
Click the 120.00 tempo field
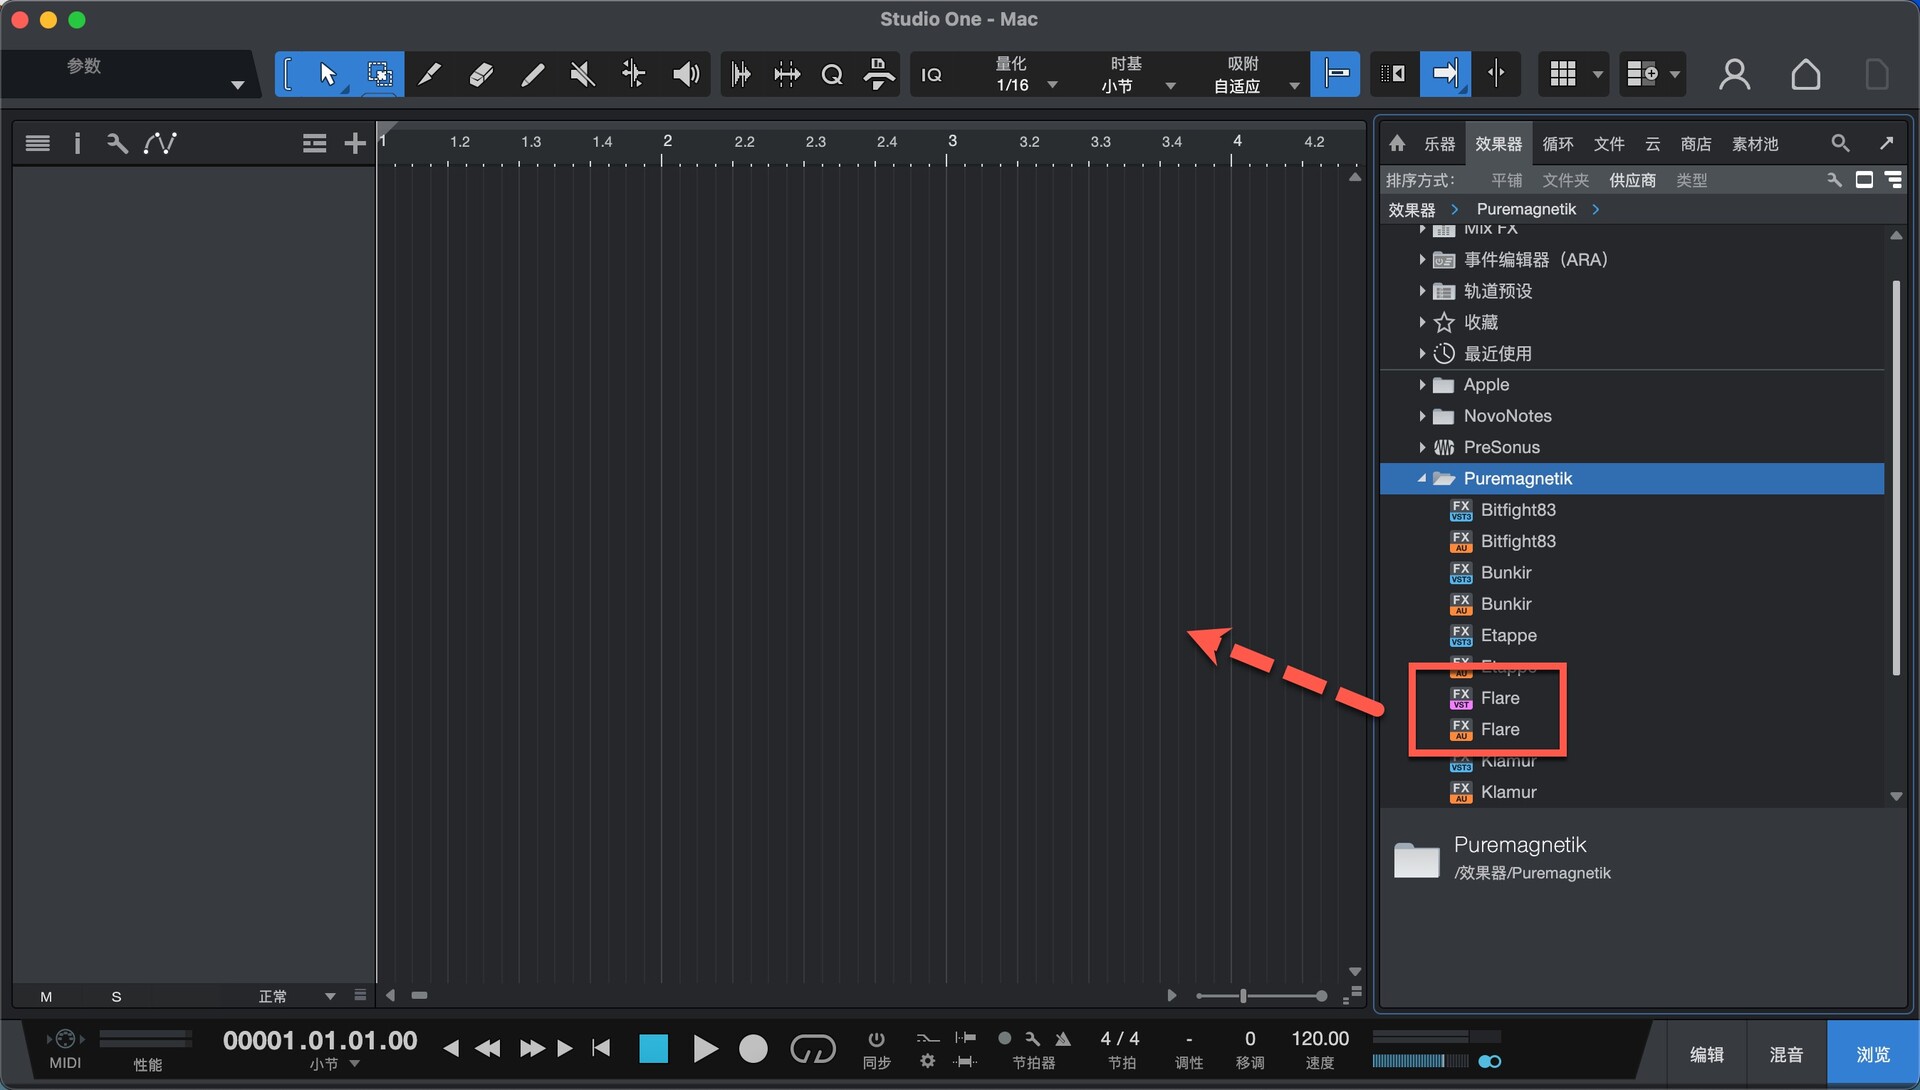1320,1039
